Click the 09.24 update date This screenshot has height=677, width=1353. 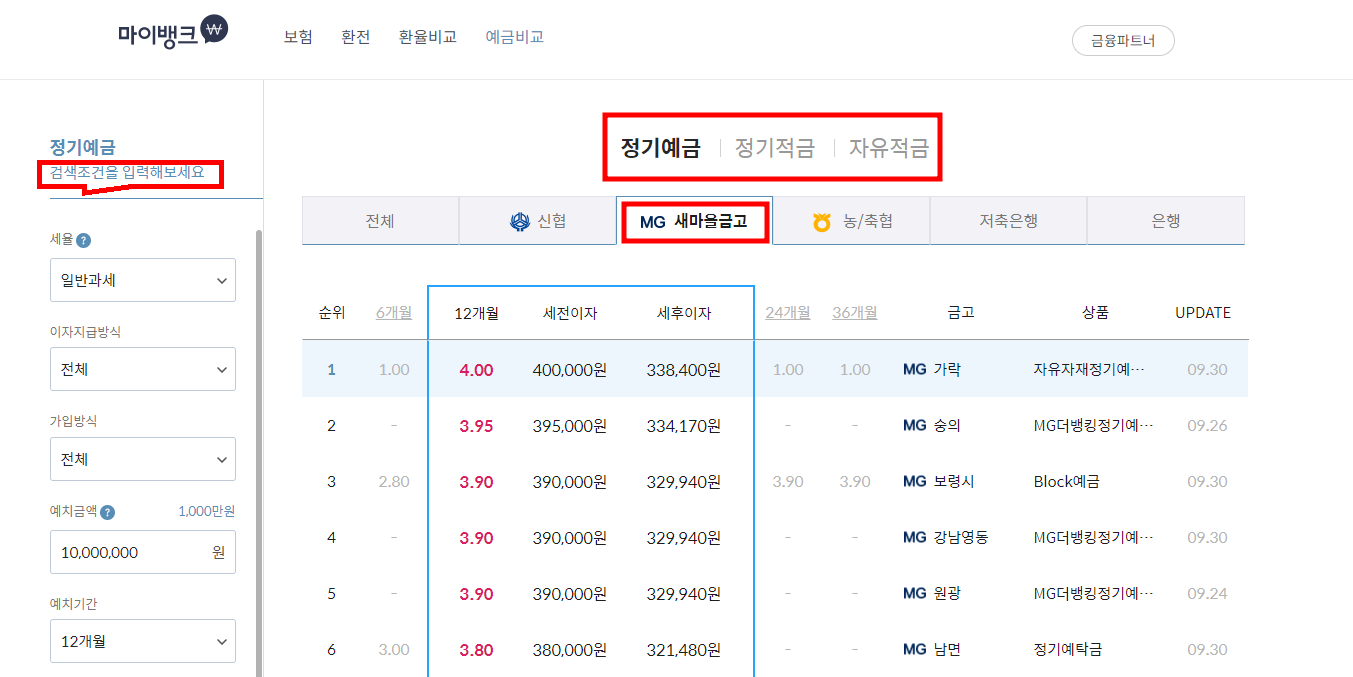coord(1207,593)
